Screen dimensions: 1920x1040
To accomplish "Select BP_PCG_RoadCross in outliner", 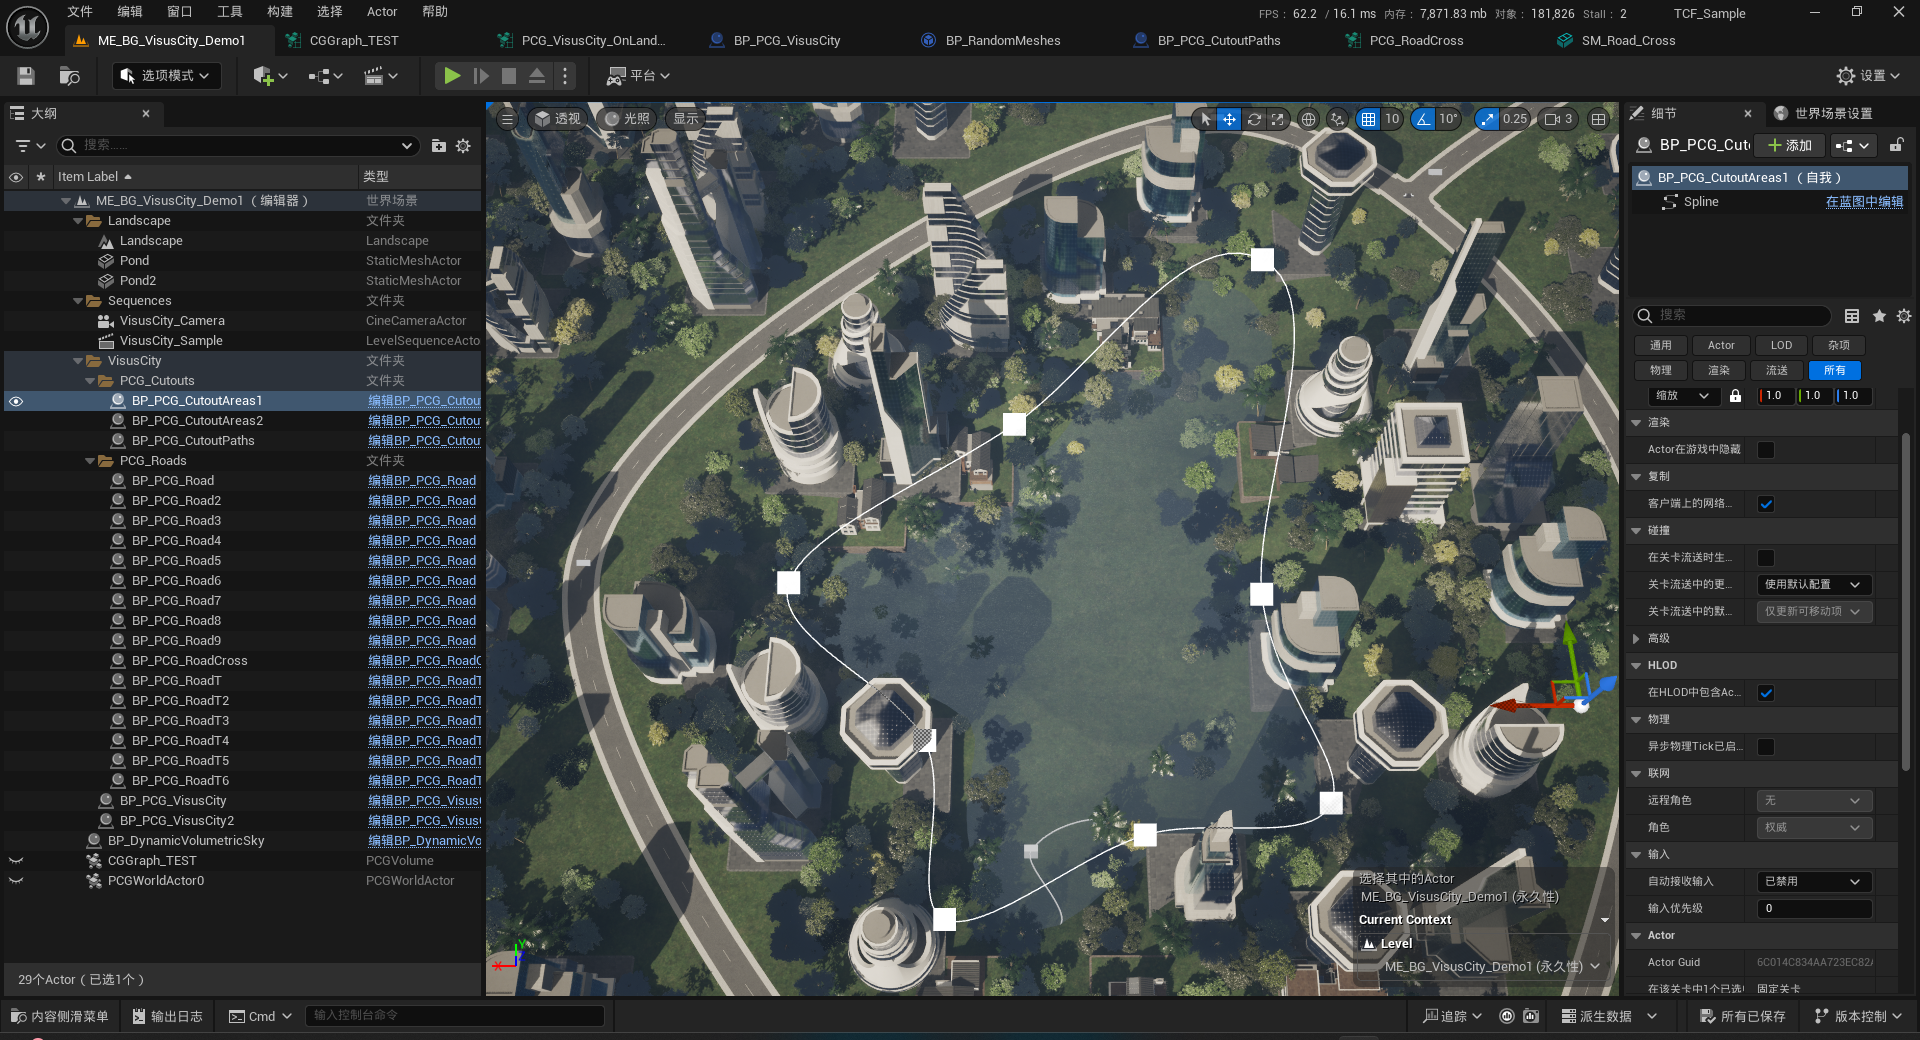I will click(x=189, y=661).
